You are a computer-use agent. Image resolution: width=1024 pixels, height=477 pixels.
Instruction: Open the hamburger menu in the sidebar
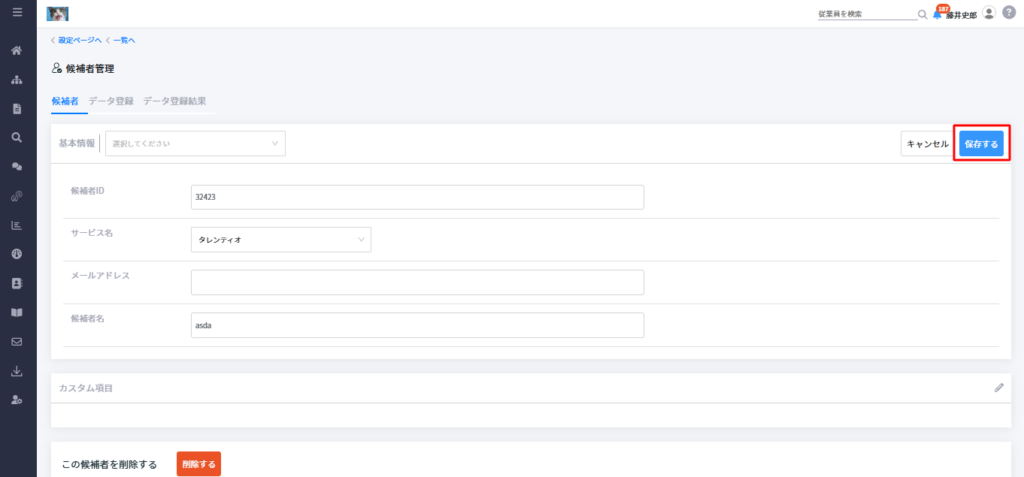(x=18, y=12)
